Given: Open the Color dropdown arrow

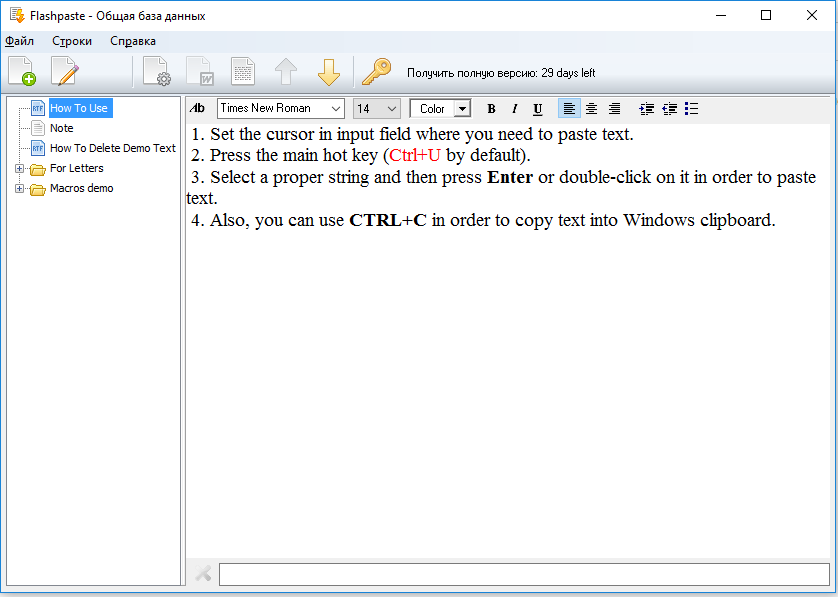Looking at the screenshot, I should click(462, 109).
